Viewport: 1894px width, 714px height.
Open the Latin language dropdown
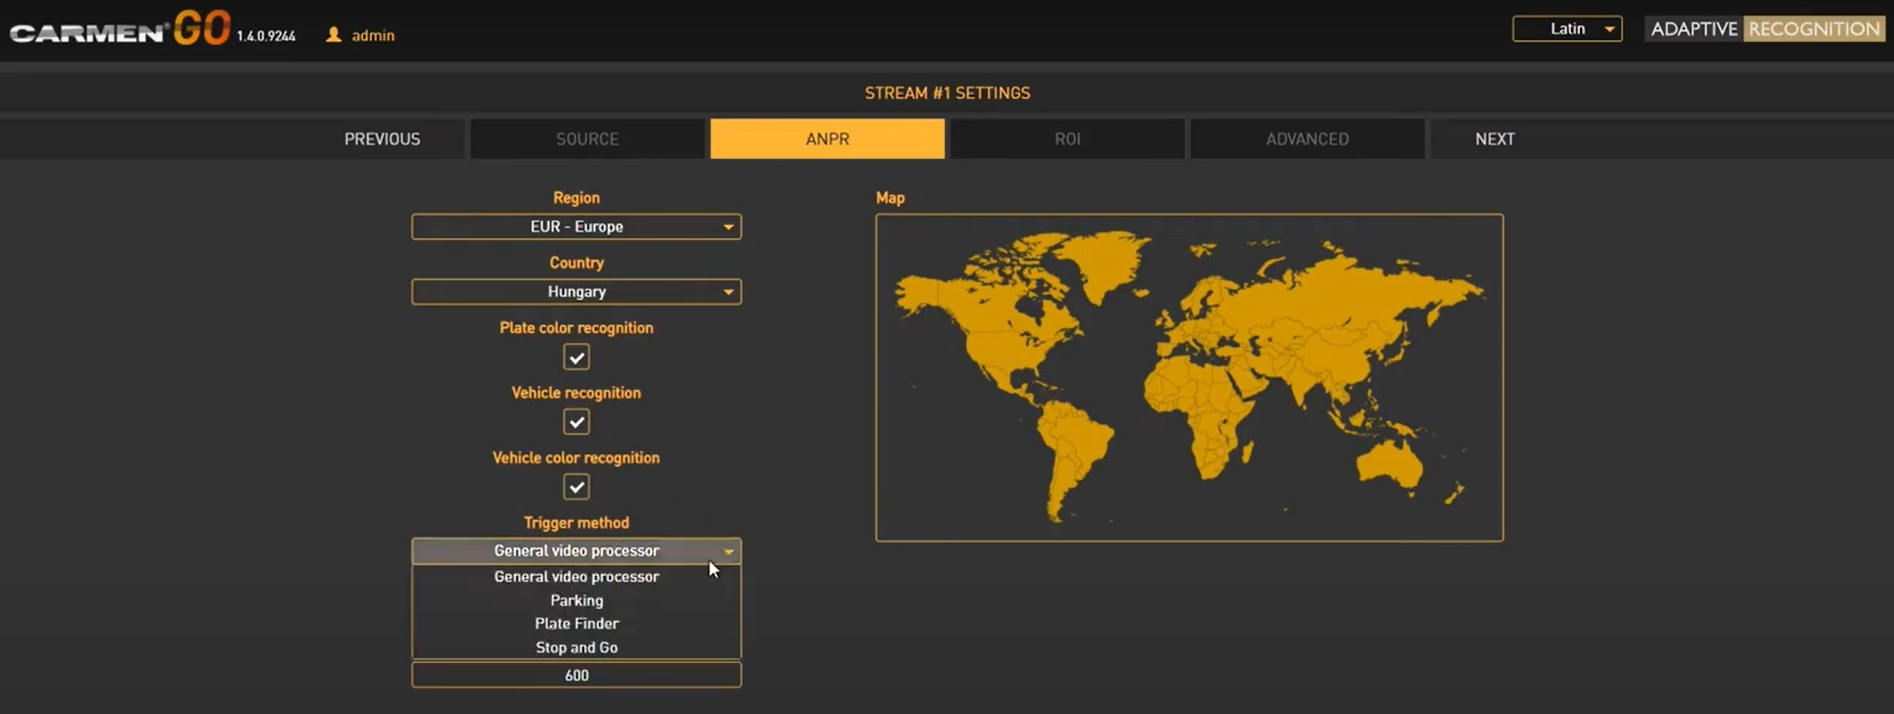tap(1567, 29)
